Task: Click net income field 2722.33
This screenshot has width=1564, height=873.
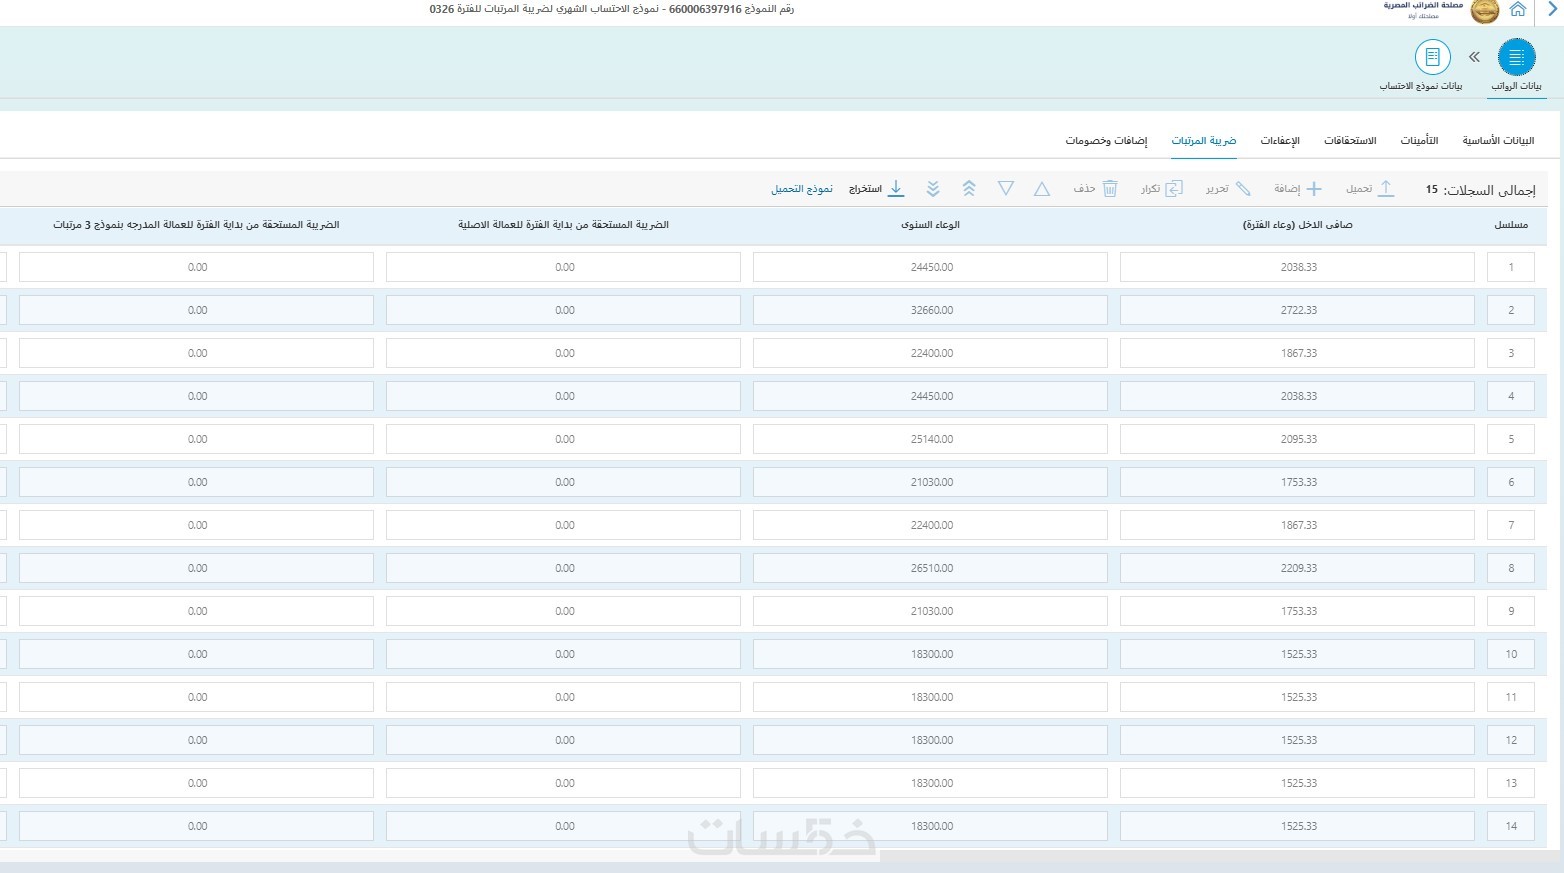Action: click(x=1297, y=310)
